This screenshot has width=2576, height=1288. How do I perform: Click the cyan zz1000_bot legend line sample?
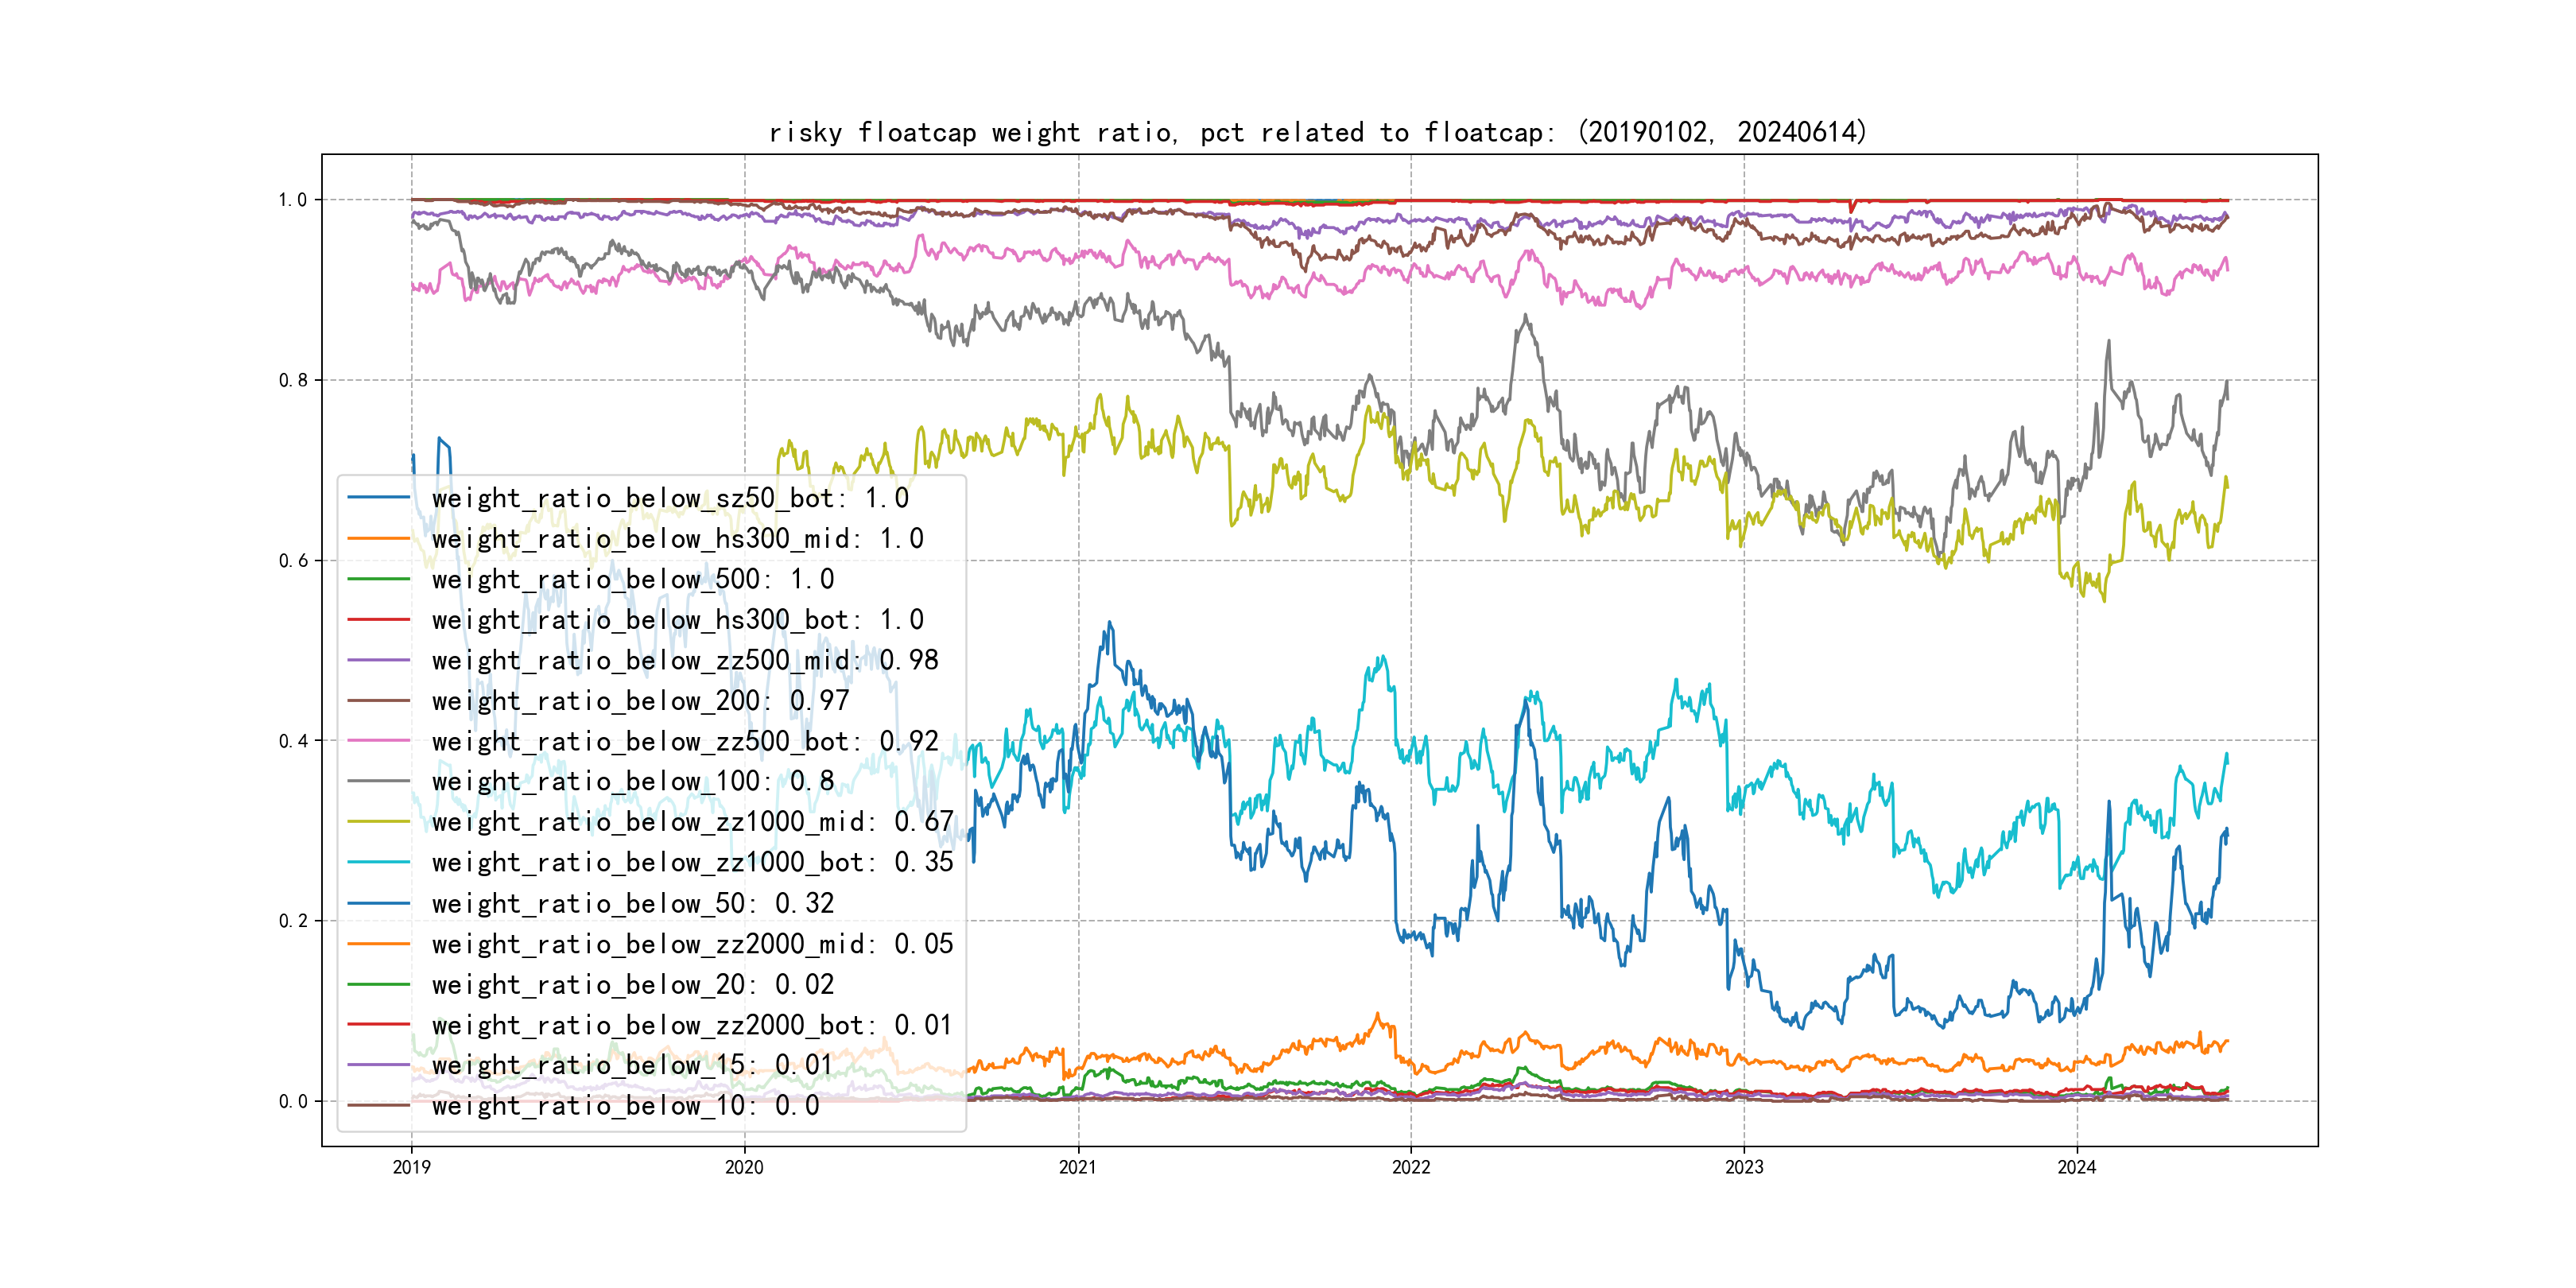click(x=379, y=862)
